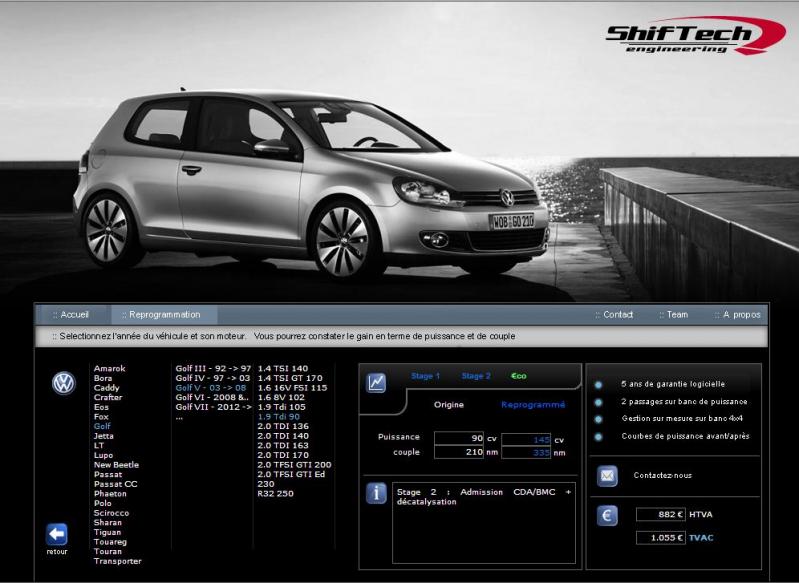Screen dimensions: 799x583
Task: Click the Volkswagen brand logo icon
Action: (64, 383)
